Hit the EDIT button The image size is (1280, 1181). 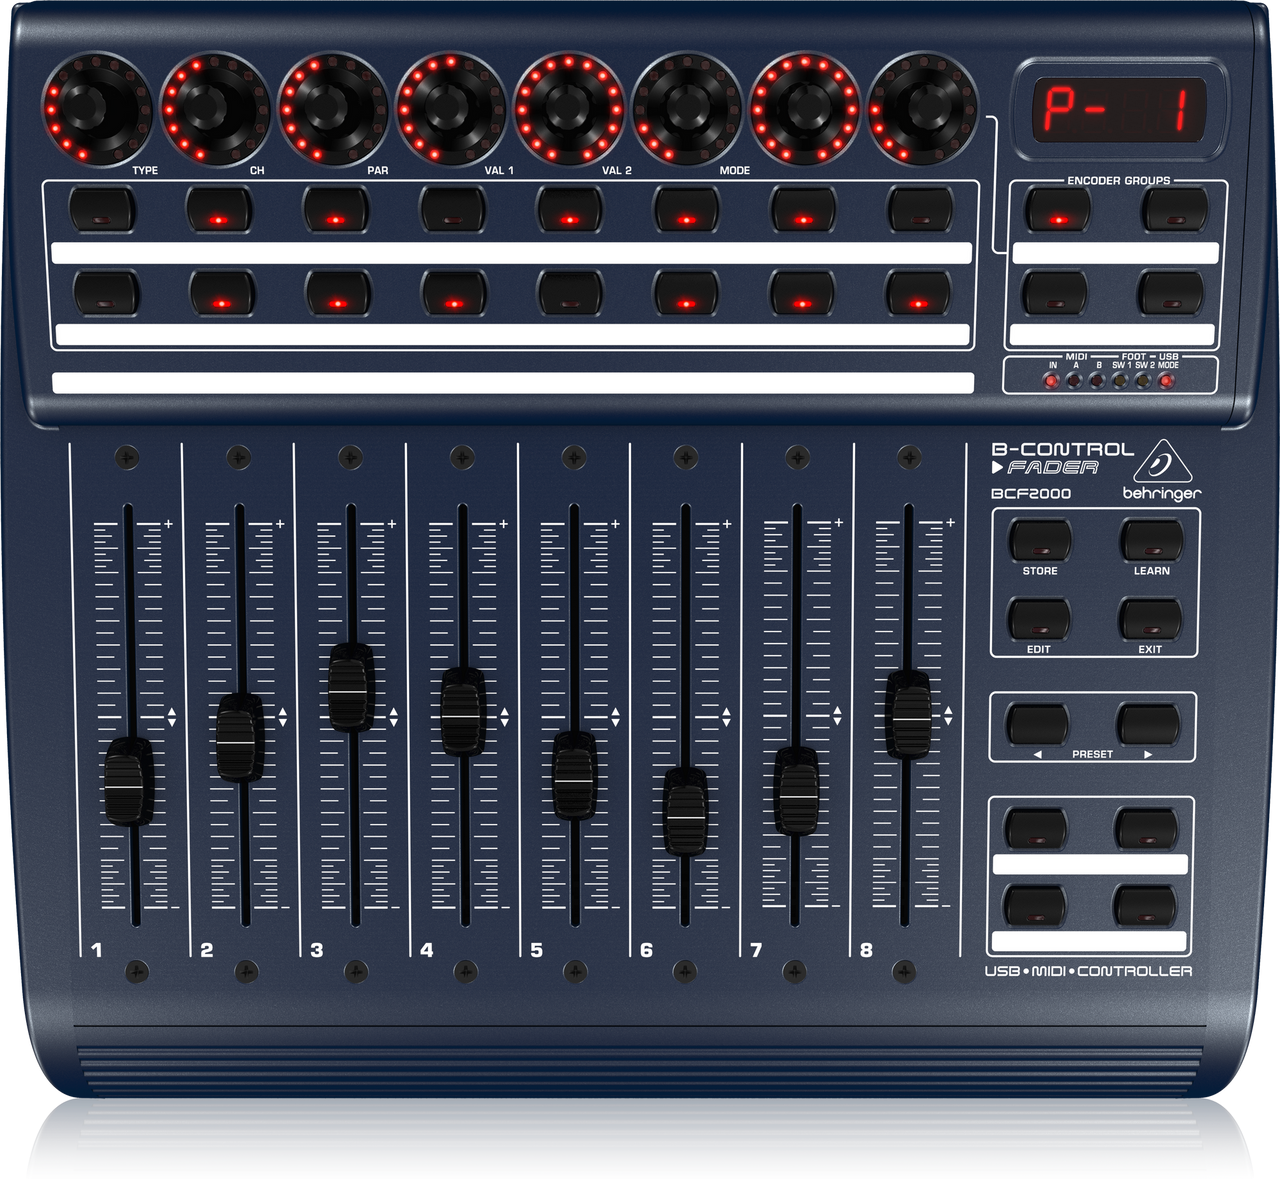[x=1039, y=619]
